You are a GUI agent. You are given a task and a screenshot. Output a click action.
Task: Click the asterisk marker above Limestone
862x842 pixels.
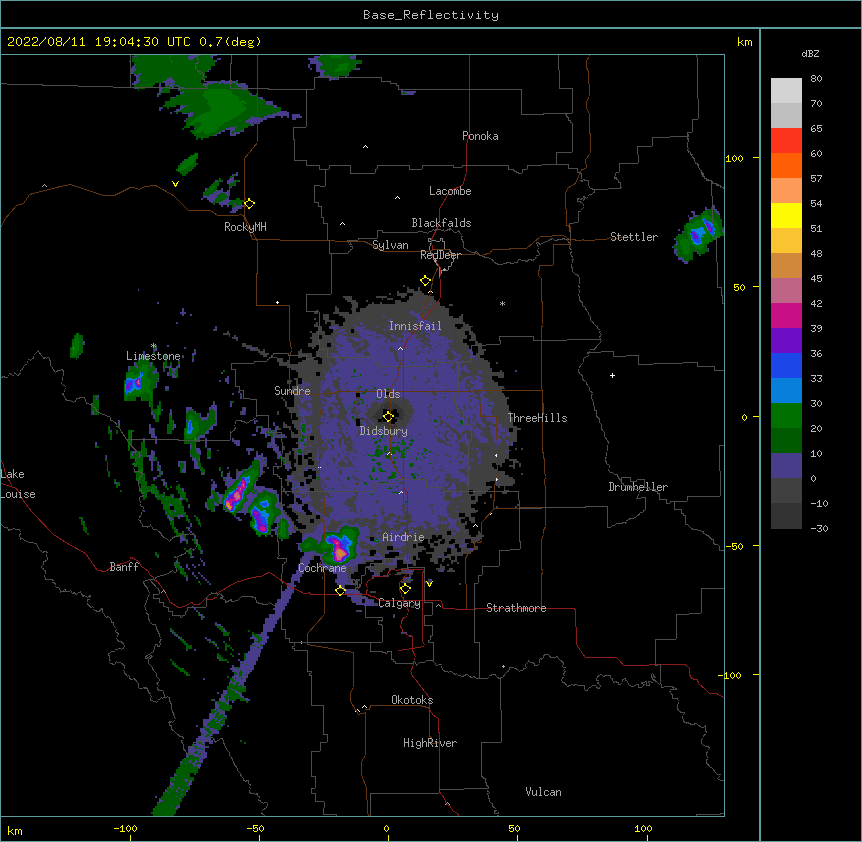tap(154, 346)
